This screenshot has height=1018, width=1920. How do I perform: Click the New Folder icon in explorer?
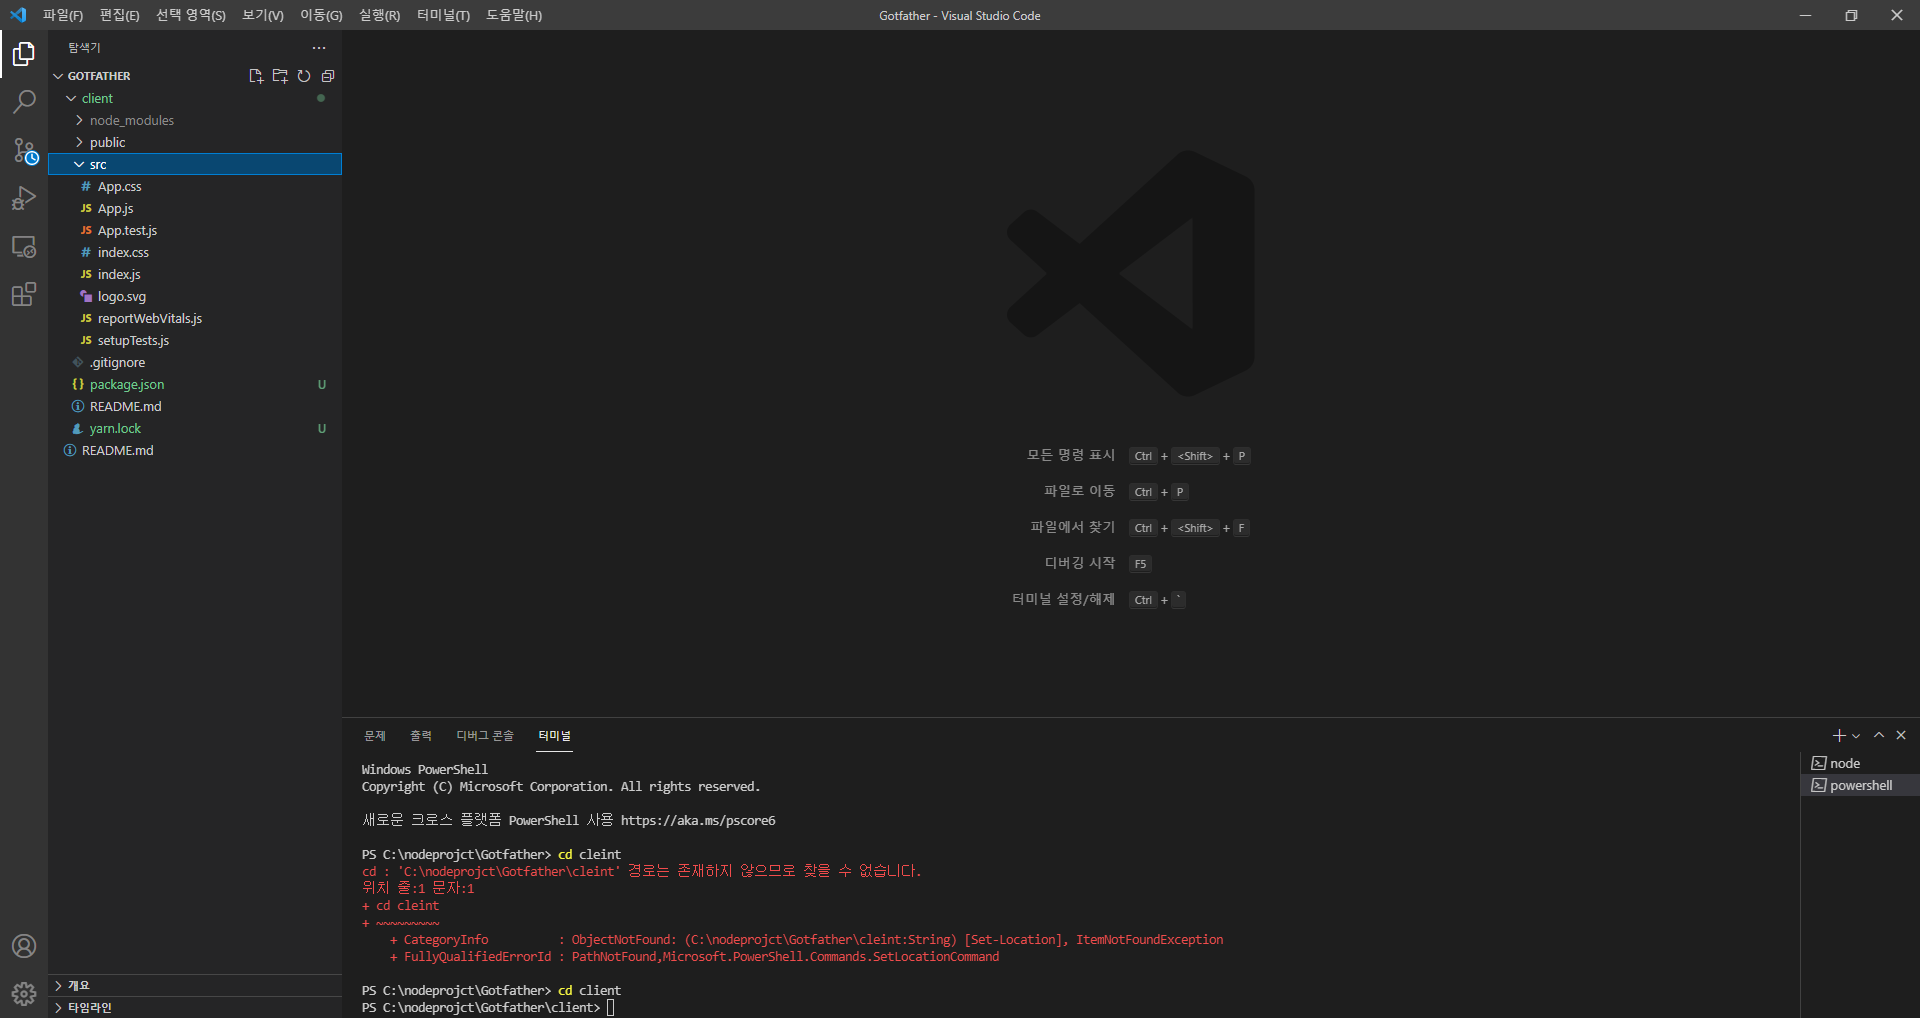(x=280, y=76)
